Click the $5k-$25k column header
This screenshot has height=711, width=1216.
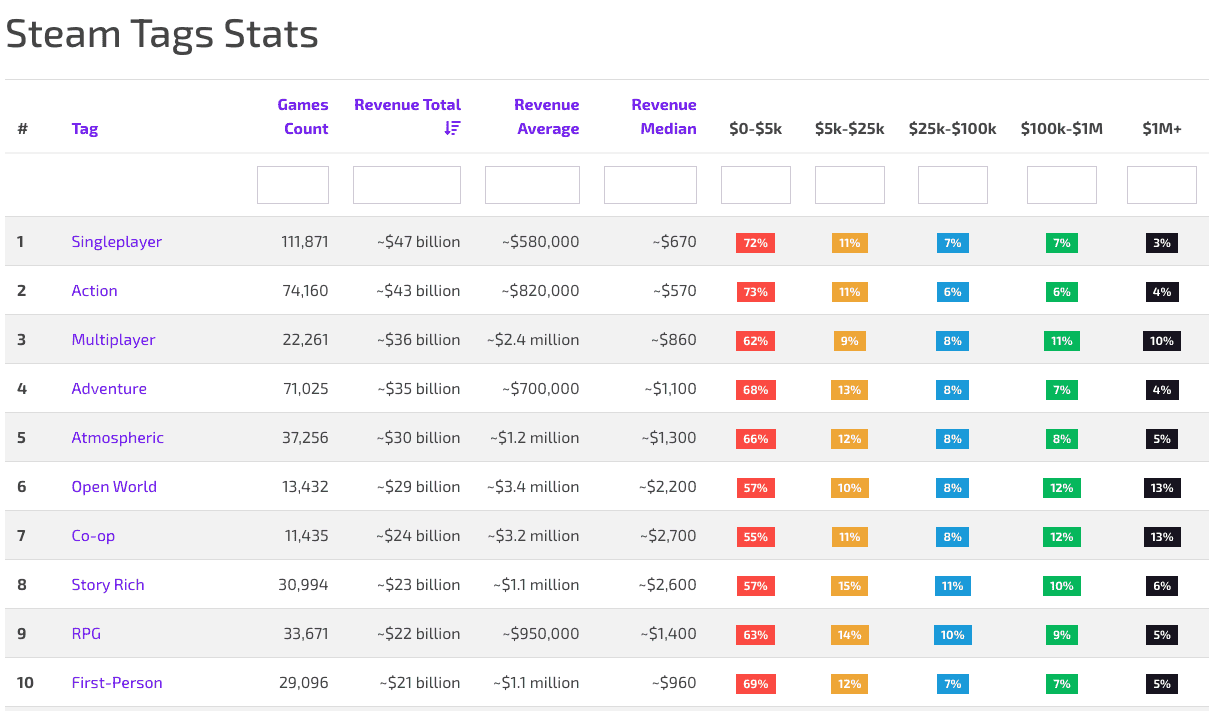coord(850,128)
